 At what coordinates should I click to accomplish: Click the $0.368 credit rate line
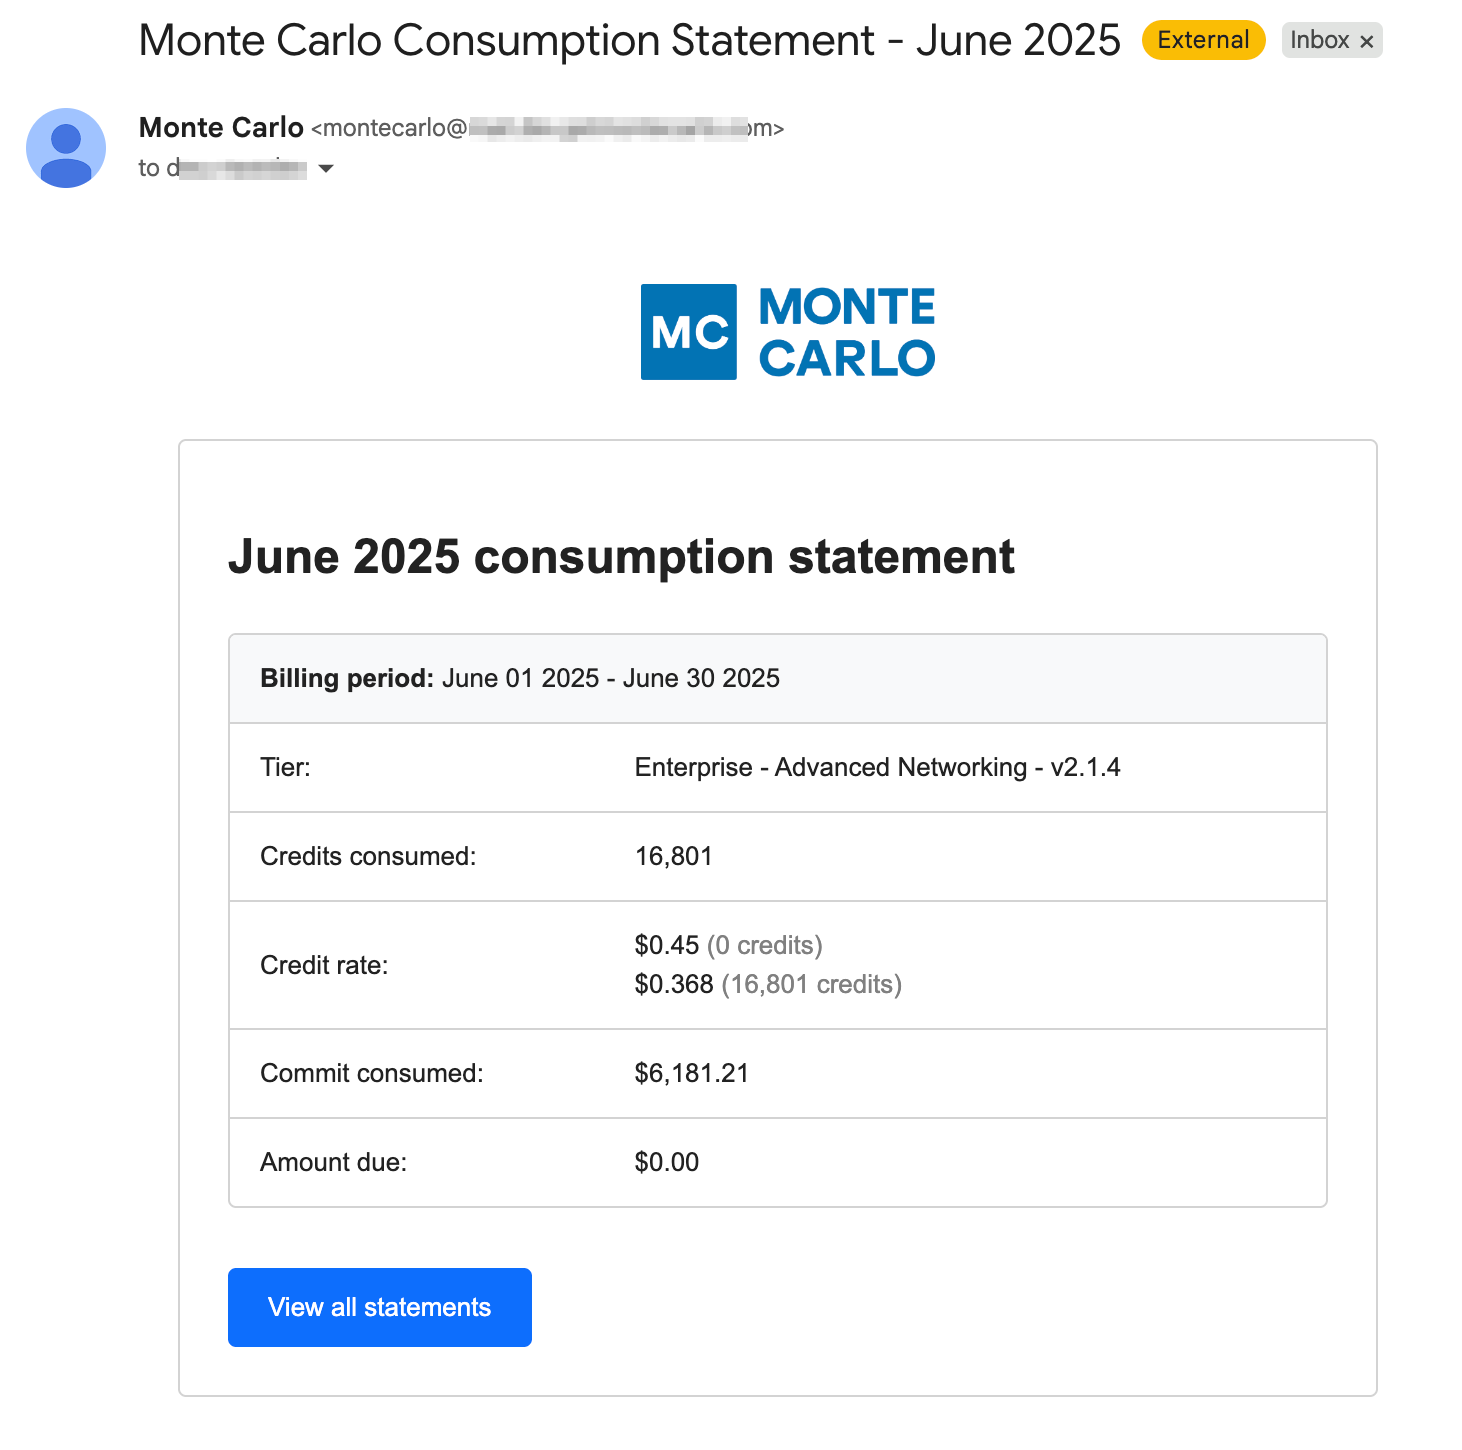pyautogui.click(x=768, y=984)
